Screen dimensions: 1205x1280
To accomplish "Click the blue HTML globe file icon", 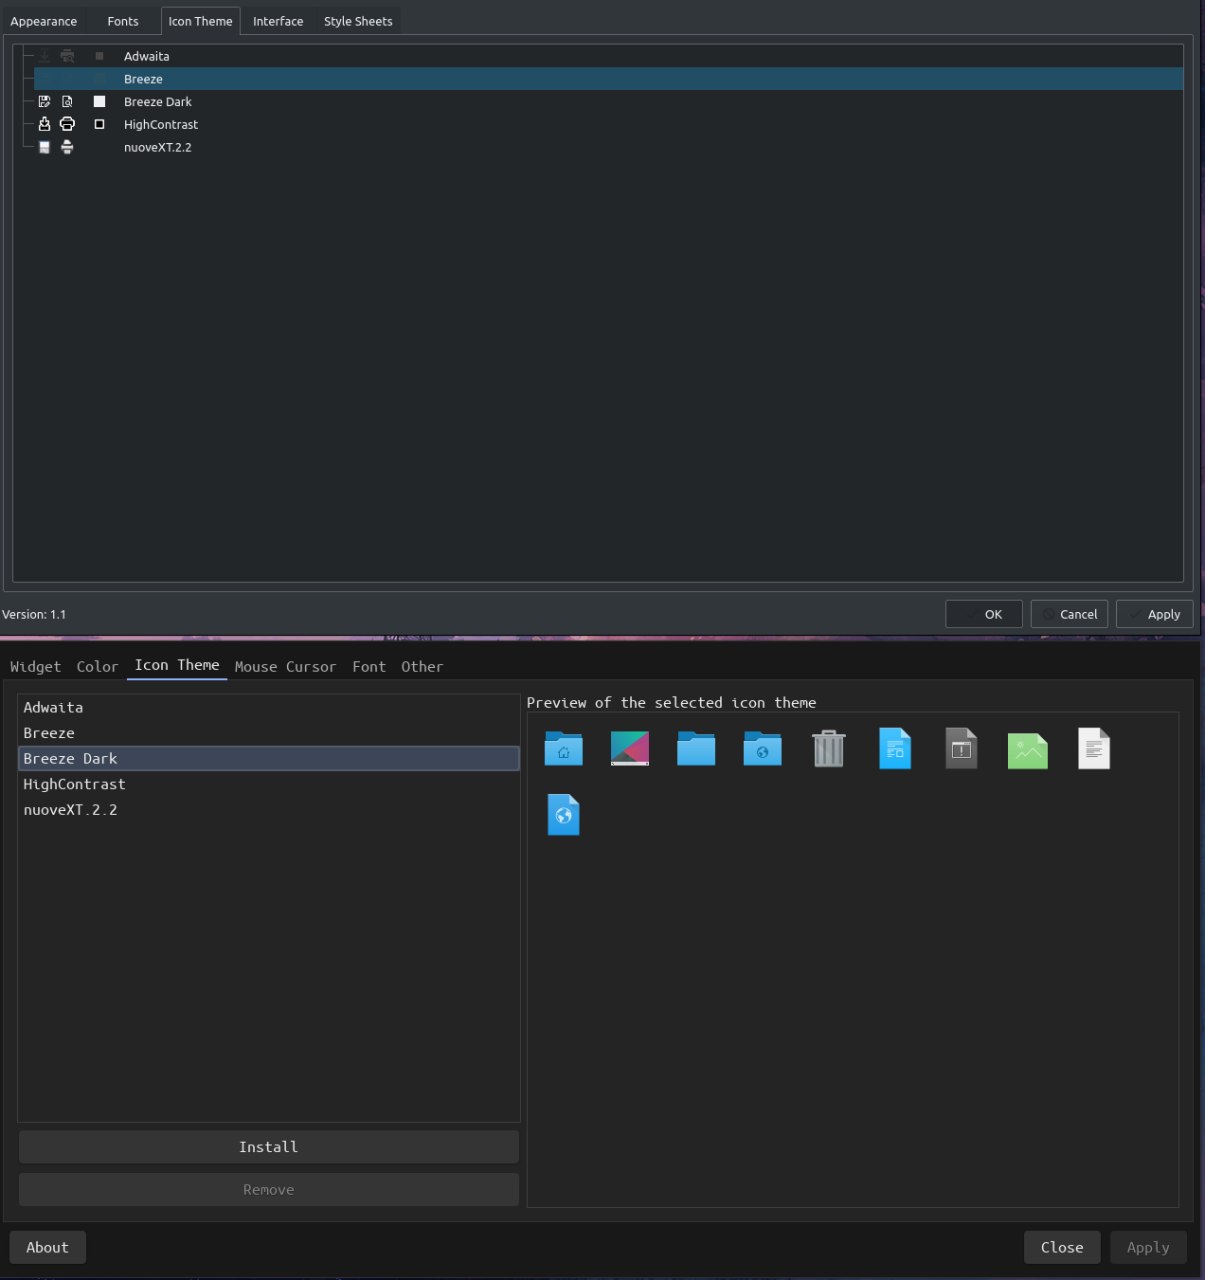I will pyautogui.click(x=563, y=815).
